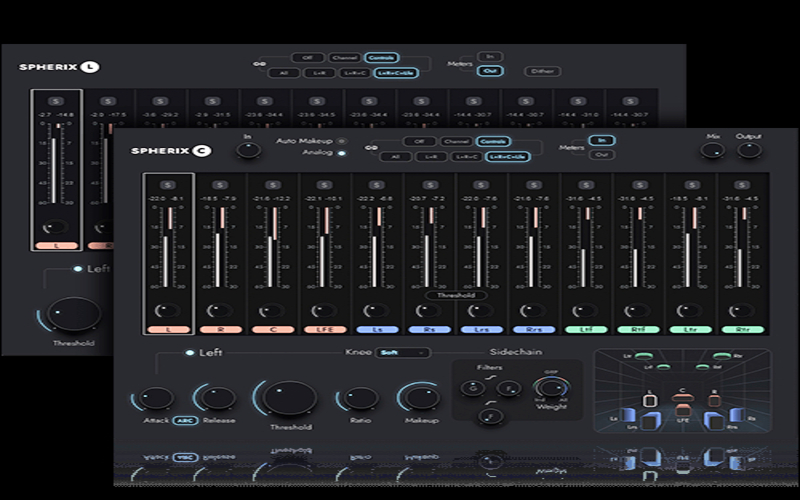The image size is (800, 500).
Task: Click the Ltf overhead speaker icon
Action: (x=663, y=367)
